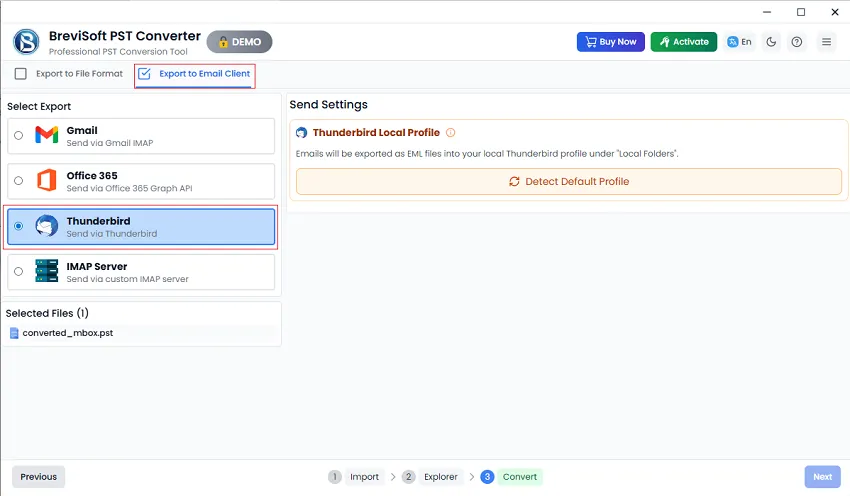
Task: Go back with the Previous button
Action: coord(38,476)
